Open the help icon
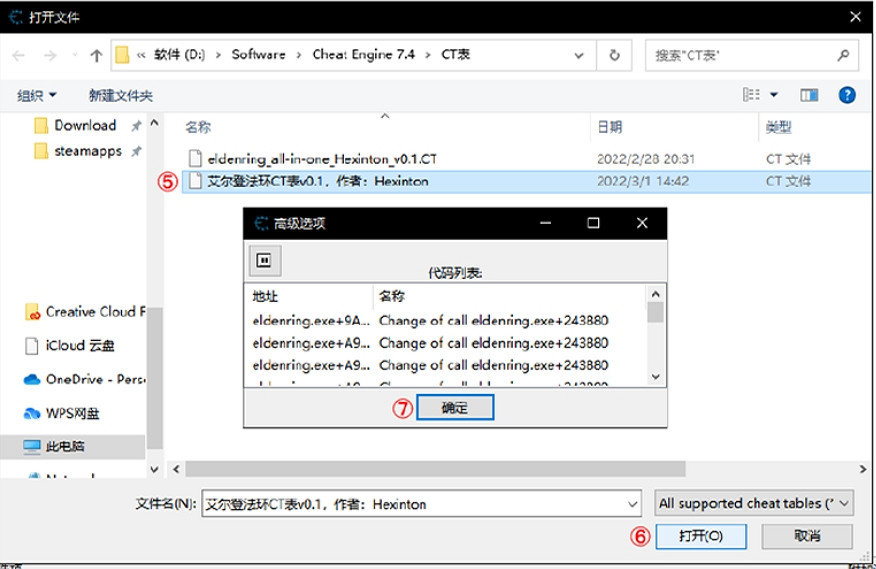This screenshot has height=569, width=876. [x=846, y=95]
